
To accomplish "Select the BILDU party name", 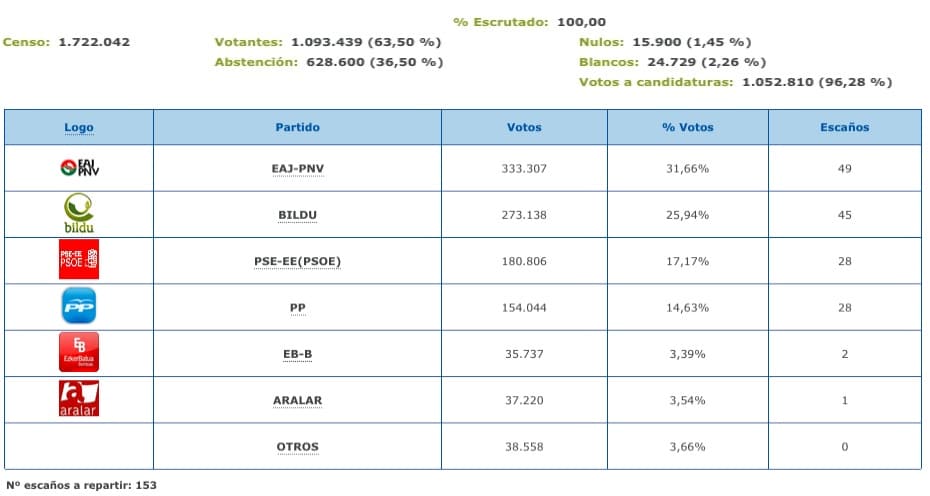I will [x=297, y=215].
